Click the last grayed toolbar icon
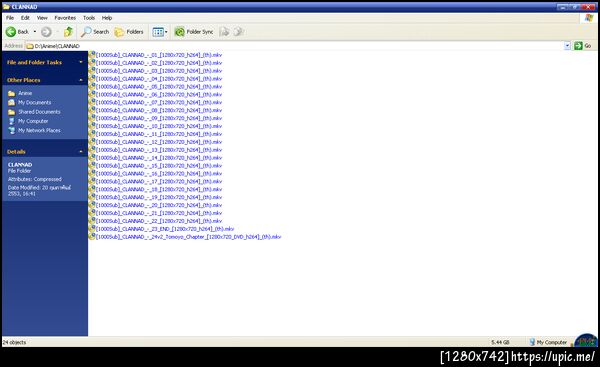The height and width of the screenshot is (367, 600). (x=239, y=32)
